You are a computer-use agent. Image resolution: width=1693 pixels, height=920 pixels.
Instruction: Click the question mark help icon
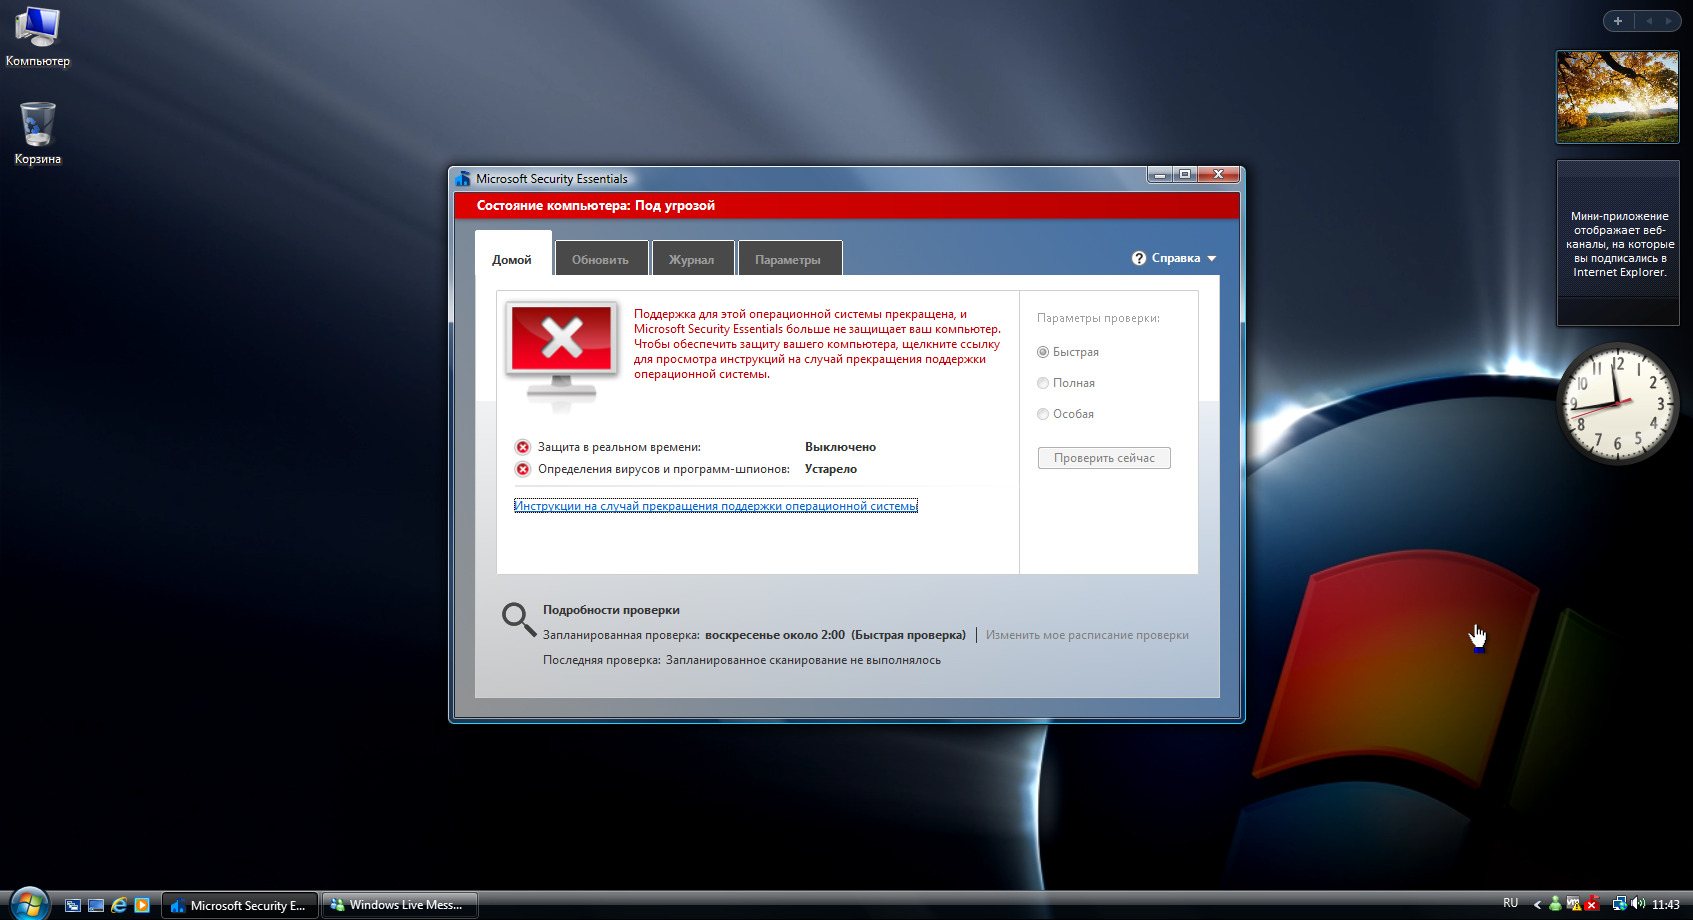point(1138,258)
